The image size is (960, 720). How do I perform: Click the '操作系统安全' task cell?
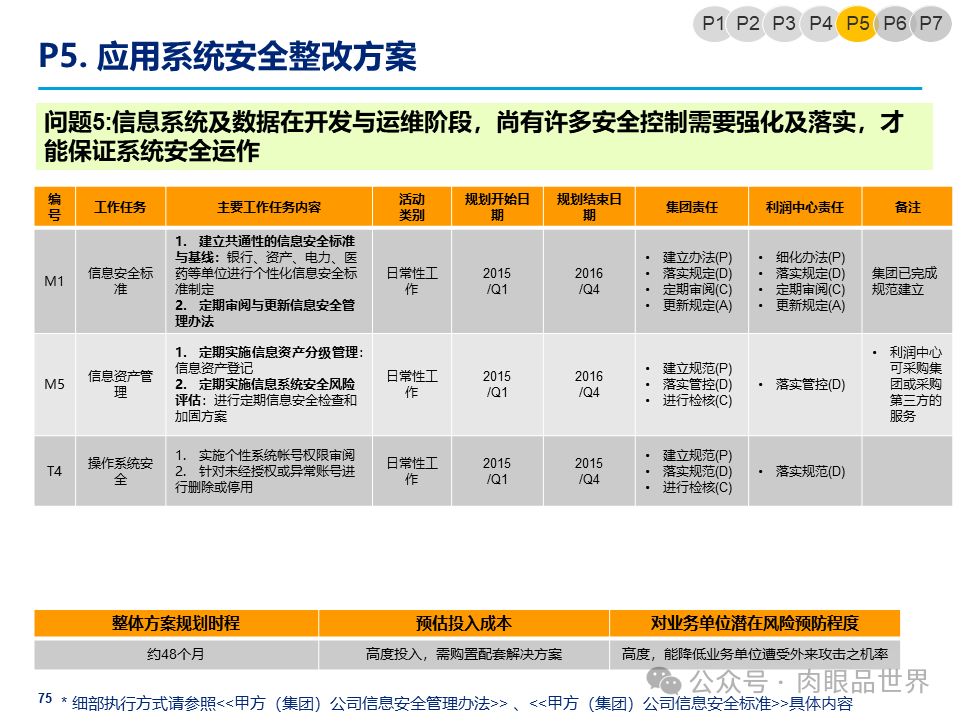(x=120, y=471)
